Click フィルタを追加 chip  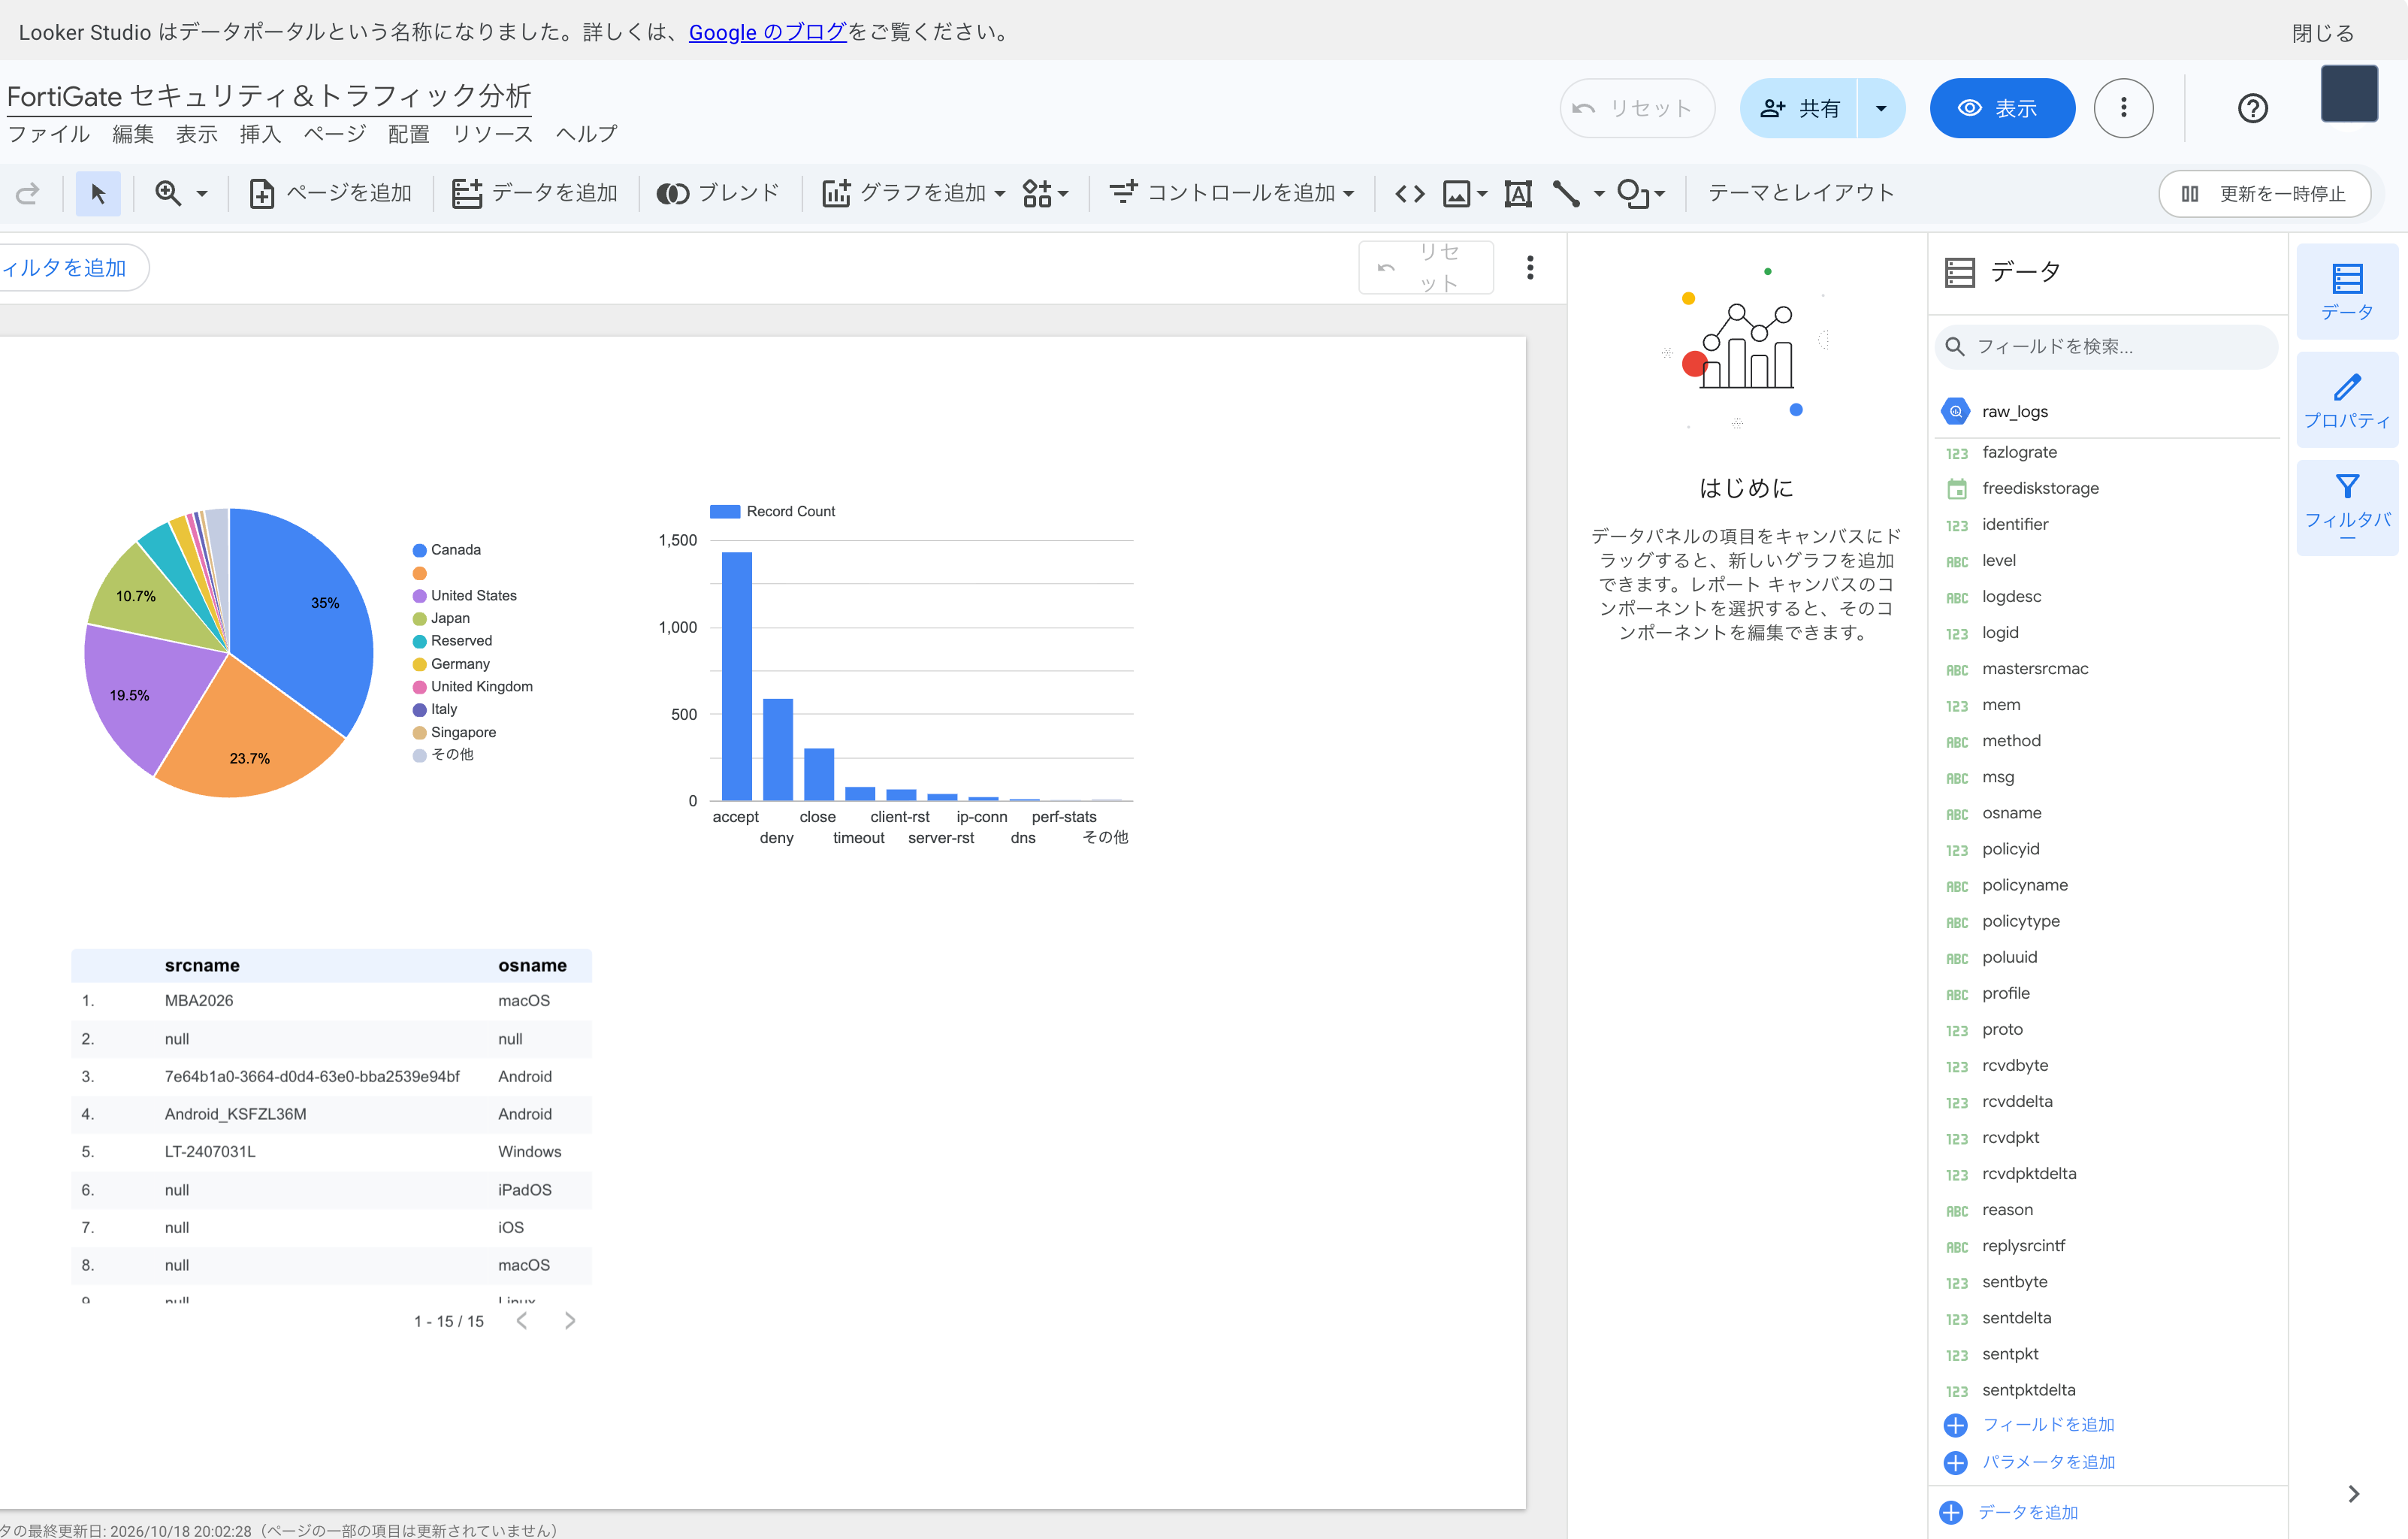70,268
